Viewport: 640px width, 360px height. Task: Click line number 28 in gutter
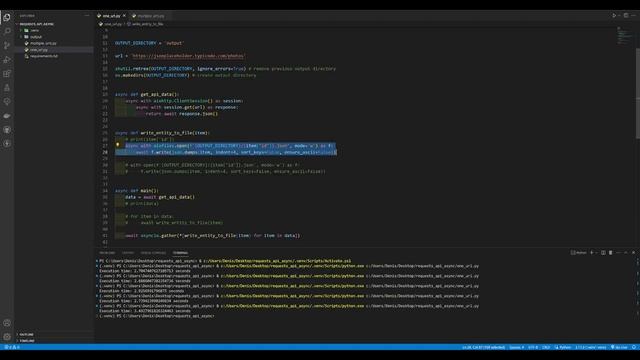[105, 152]
